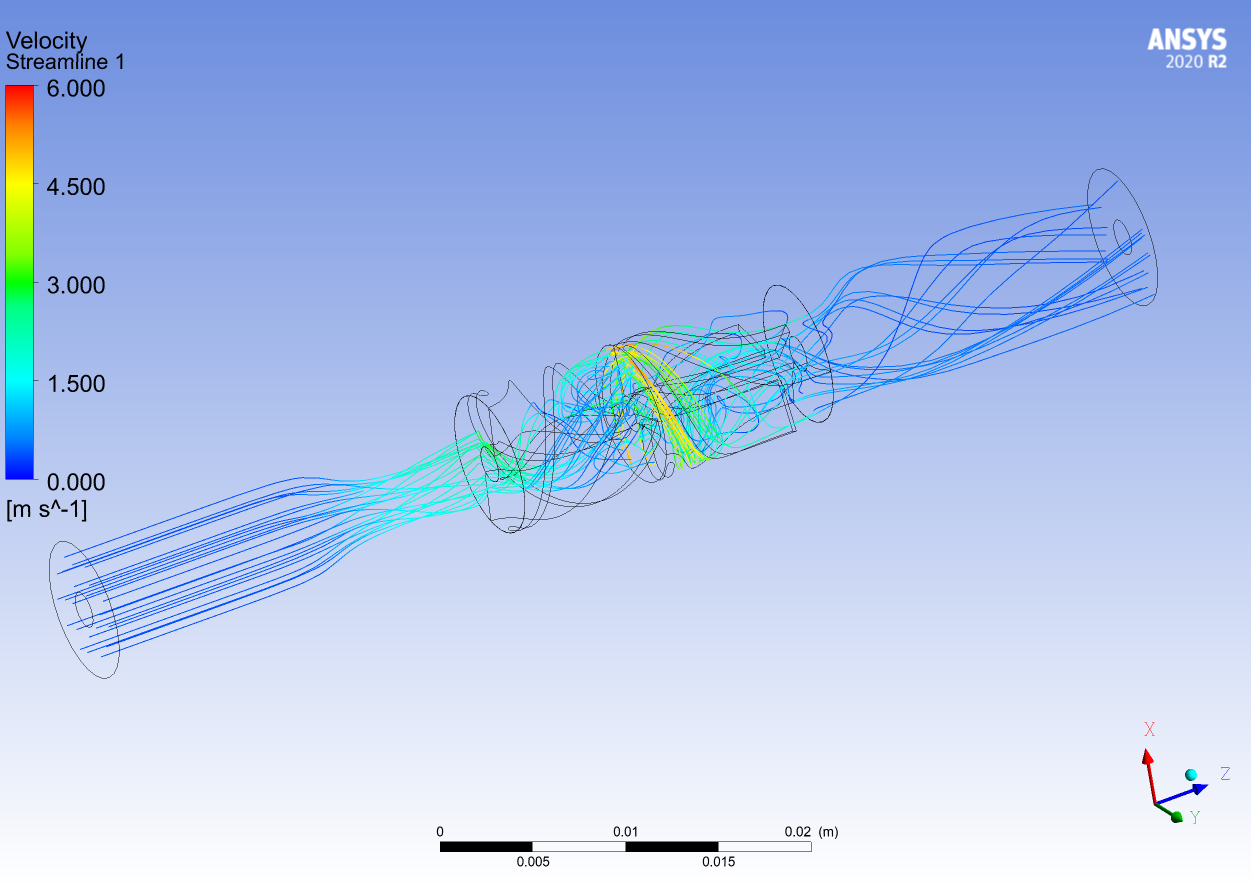Image resolution: width=1251 pixels, height=887 pixels.
Task: Select the Velocity legend title
Action: [47, 41]
